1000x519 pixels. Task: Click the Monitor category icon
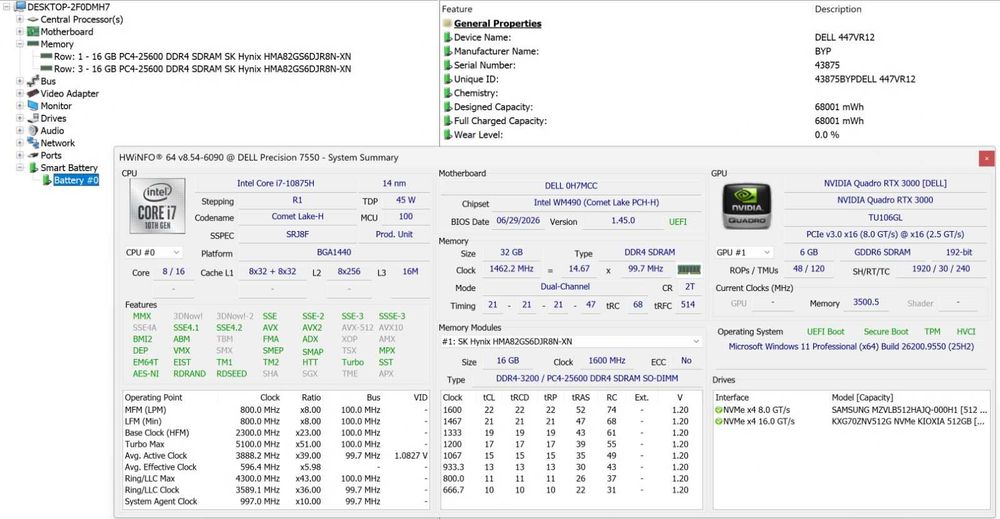click(33, 105)
